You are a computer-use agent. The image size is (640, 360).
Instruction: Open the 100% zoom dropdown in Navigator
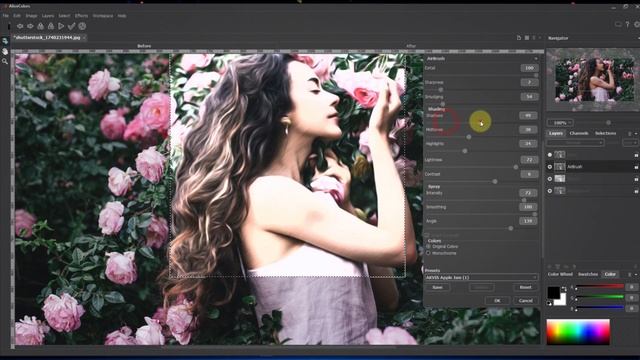(560, 122)
